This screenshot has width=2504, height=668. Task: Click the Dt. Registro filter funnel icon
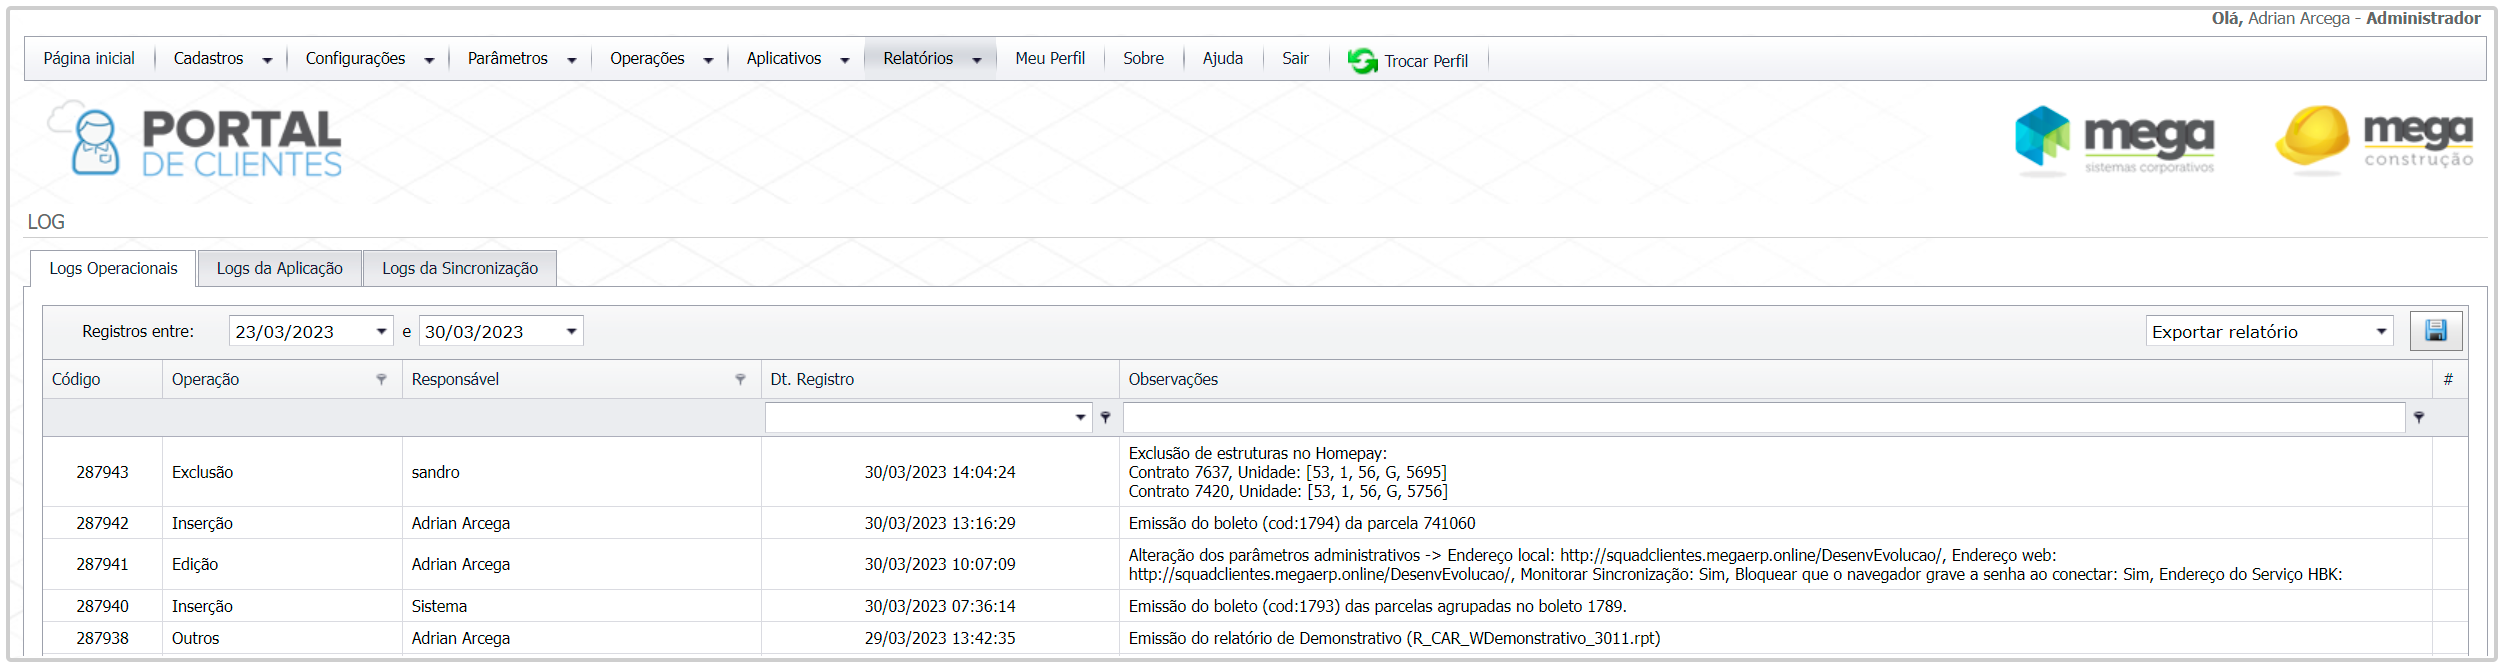[1105, 417]
